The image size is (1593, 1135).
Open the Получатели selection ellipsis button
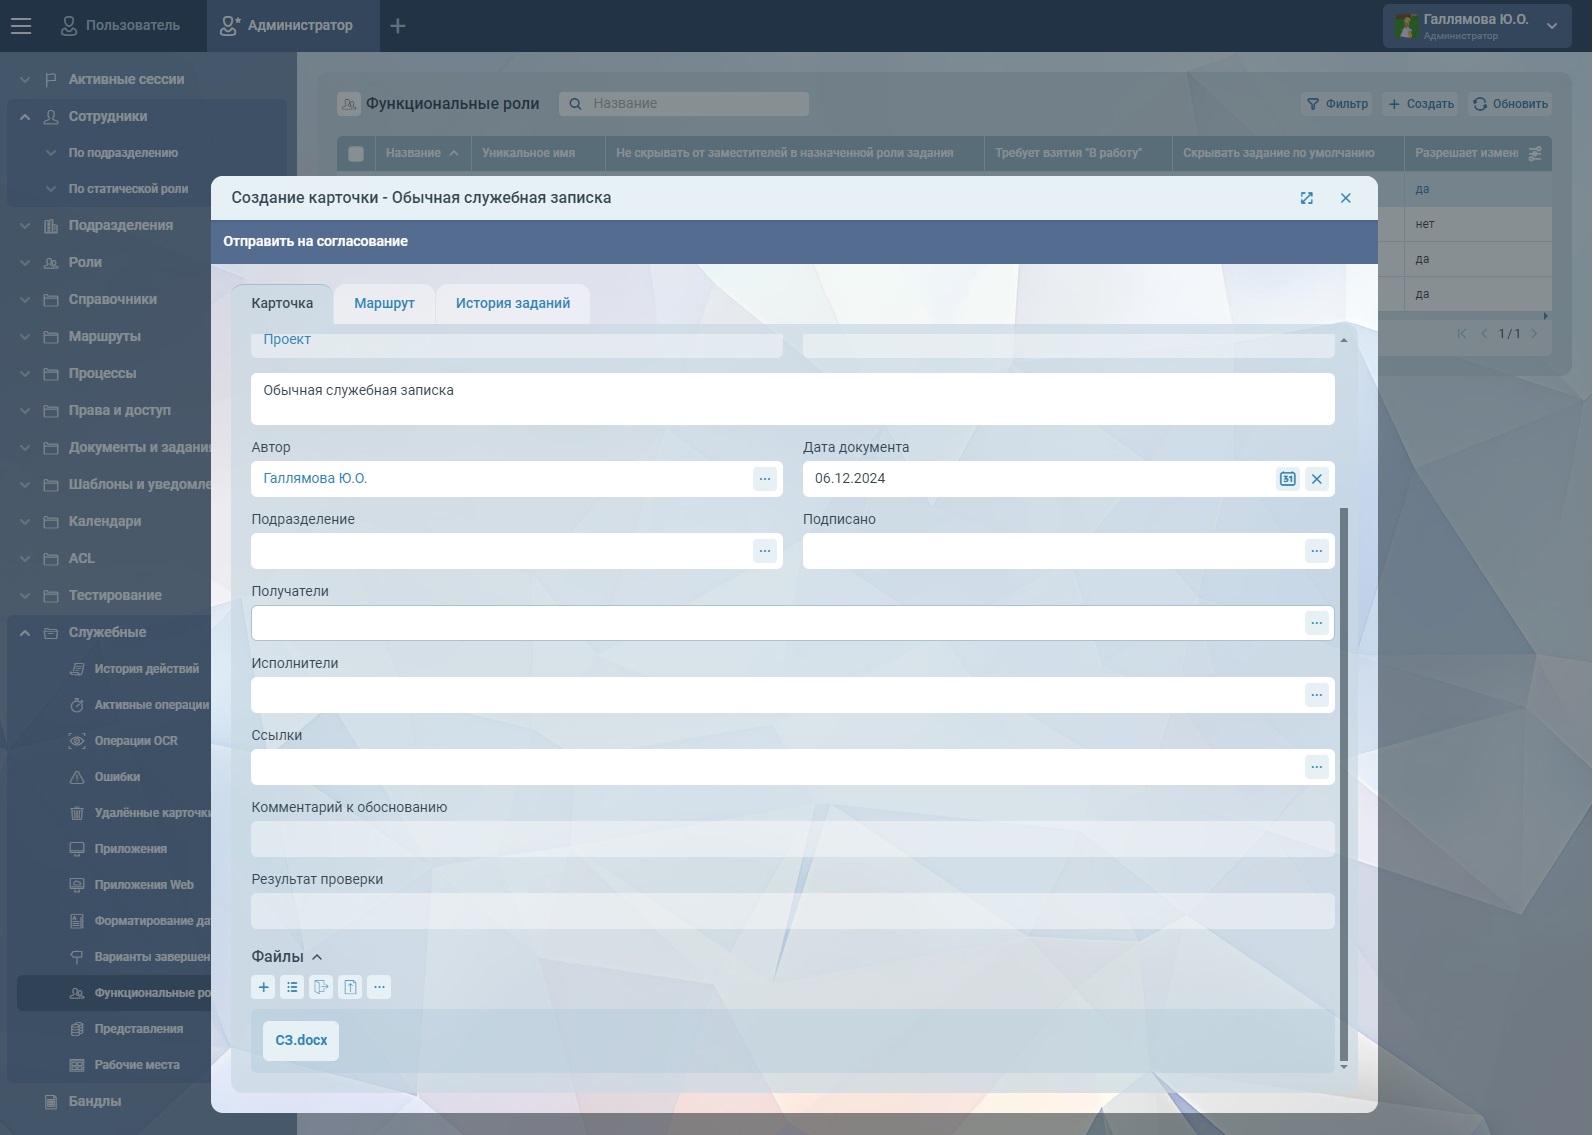(x=1316, y=623)
